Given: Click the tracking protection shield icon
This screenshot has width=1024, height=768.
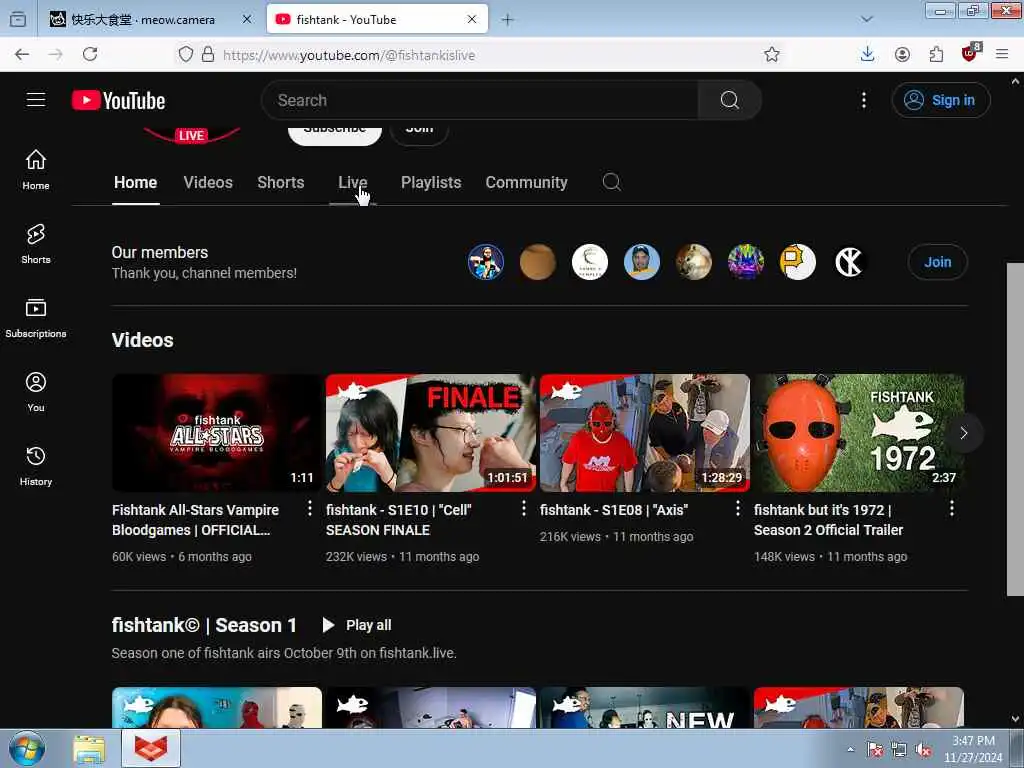Looking at the screenshot, I should 186,54.
